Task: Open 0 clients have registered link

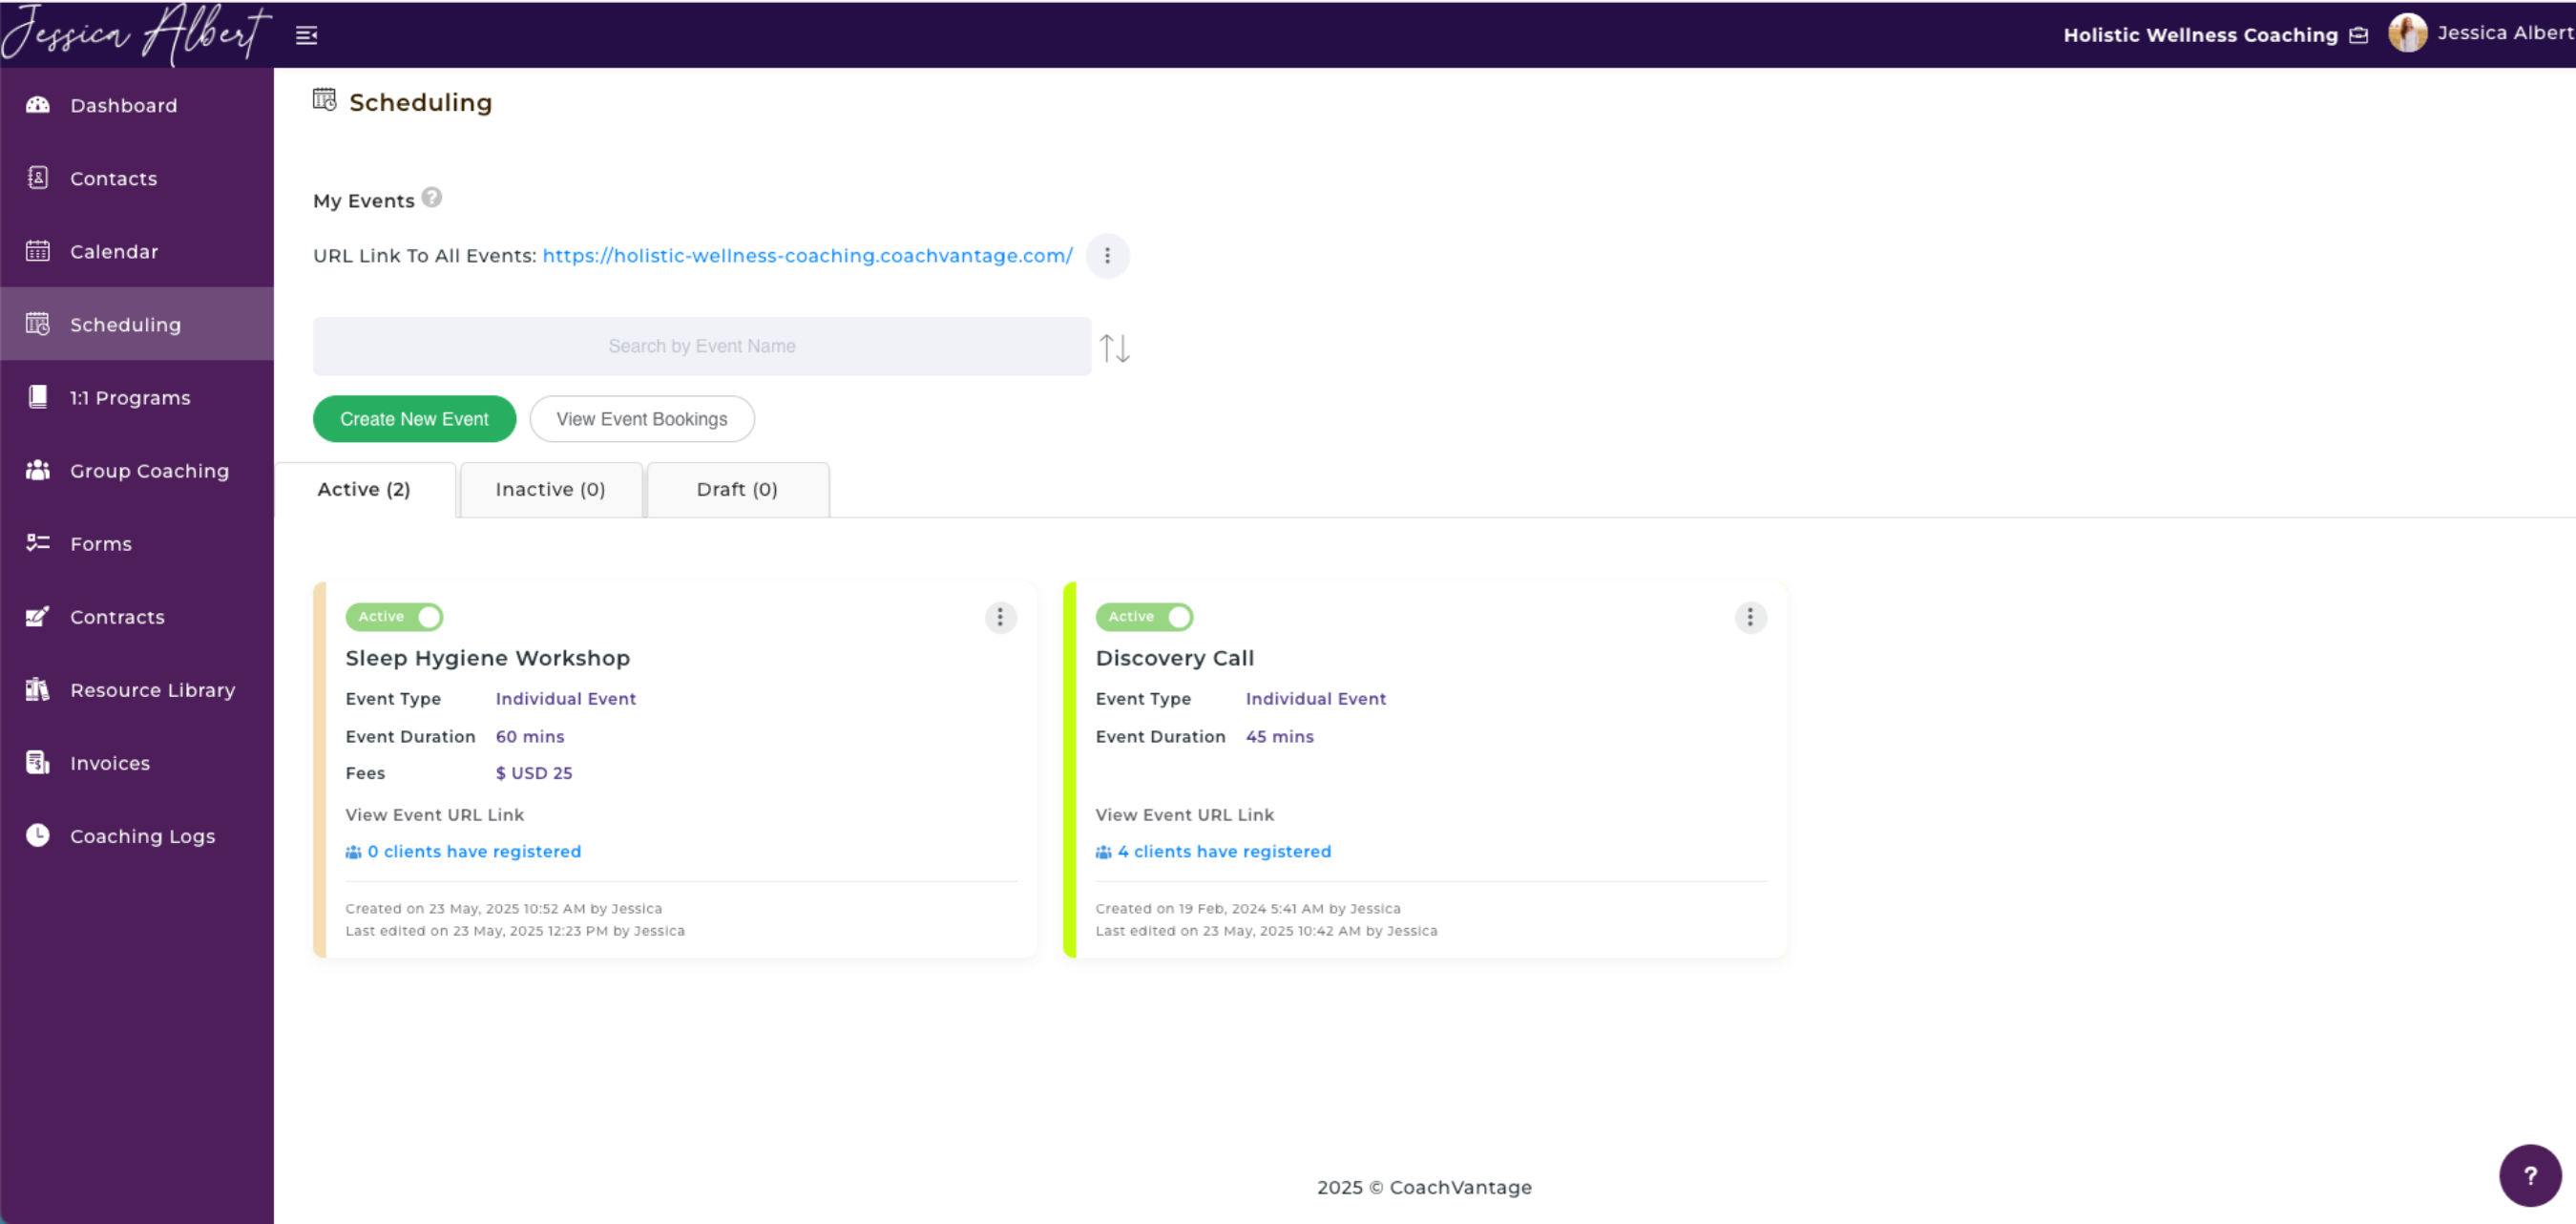Action: coord(474,852)
